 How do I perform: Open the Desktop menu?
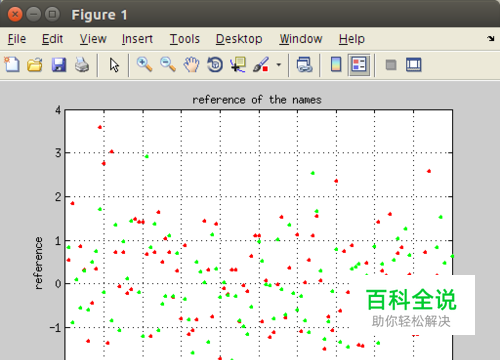239,39
